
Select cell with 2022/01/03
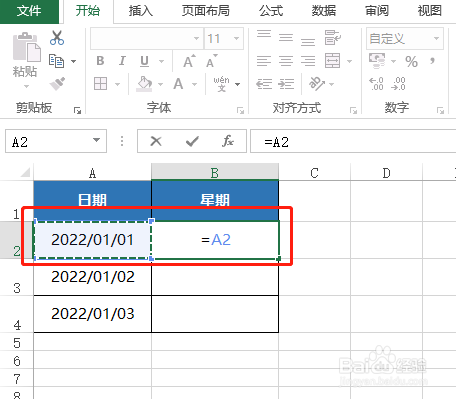click(x=93, y=314)
